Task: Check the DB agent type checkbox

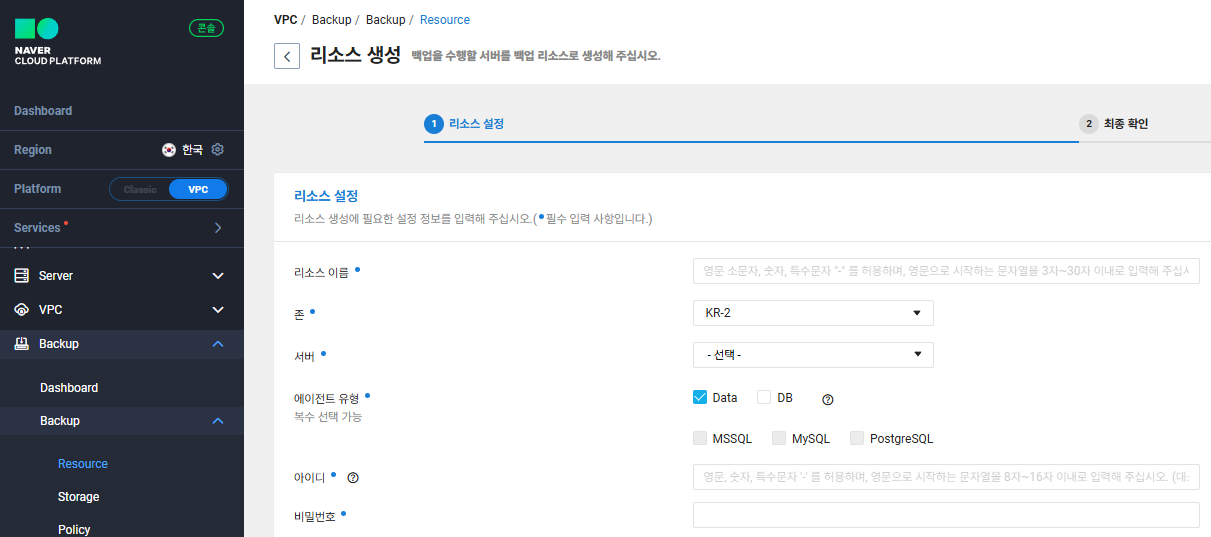Action: pos(764,397)
